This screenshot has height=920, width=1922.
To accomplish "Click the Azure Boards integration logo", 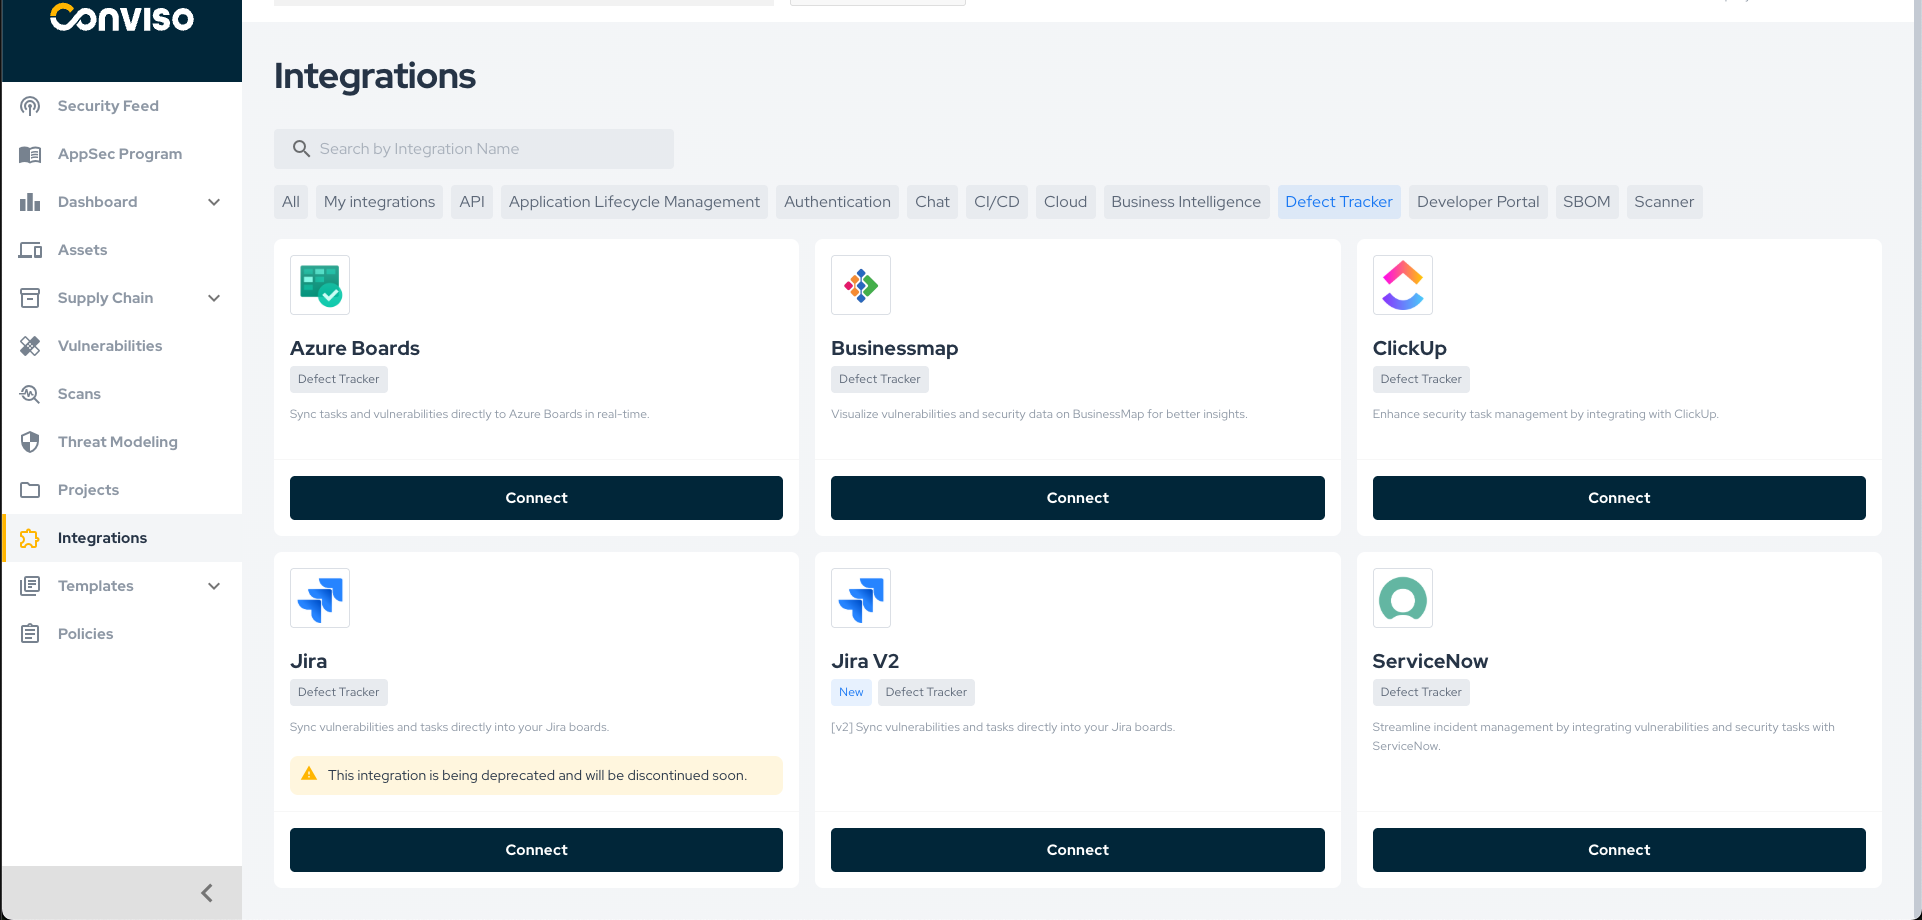I will 319,284.
